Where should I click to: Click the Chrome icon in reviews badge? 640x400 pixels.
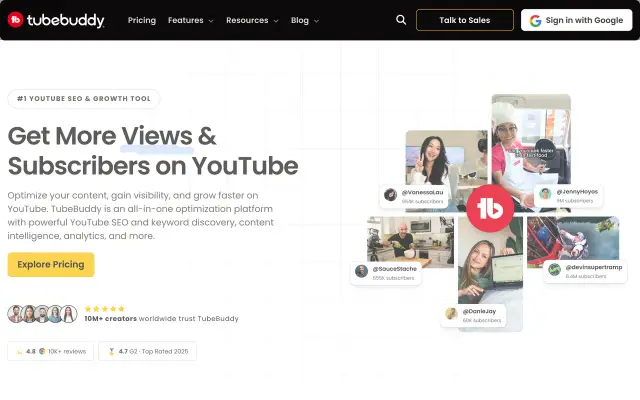click(42, 351)
